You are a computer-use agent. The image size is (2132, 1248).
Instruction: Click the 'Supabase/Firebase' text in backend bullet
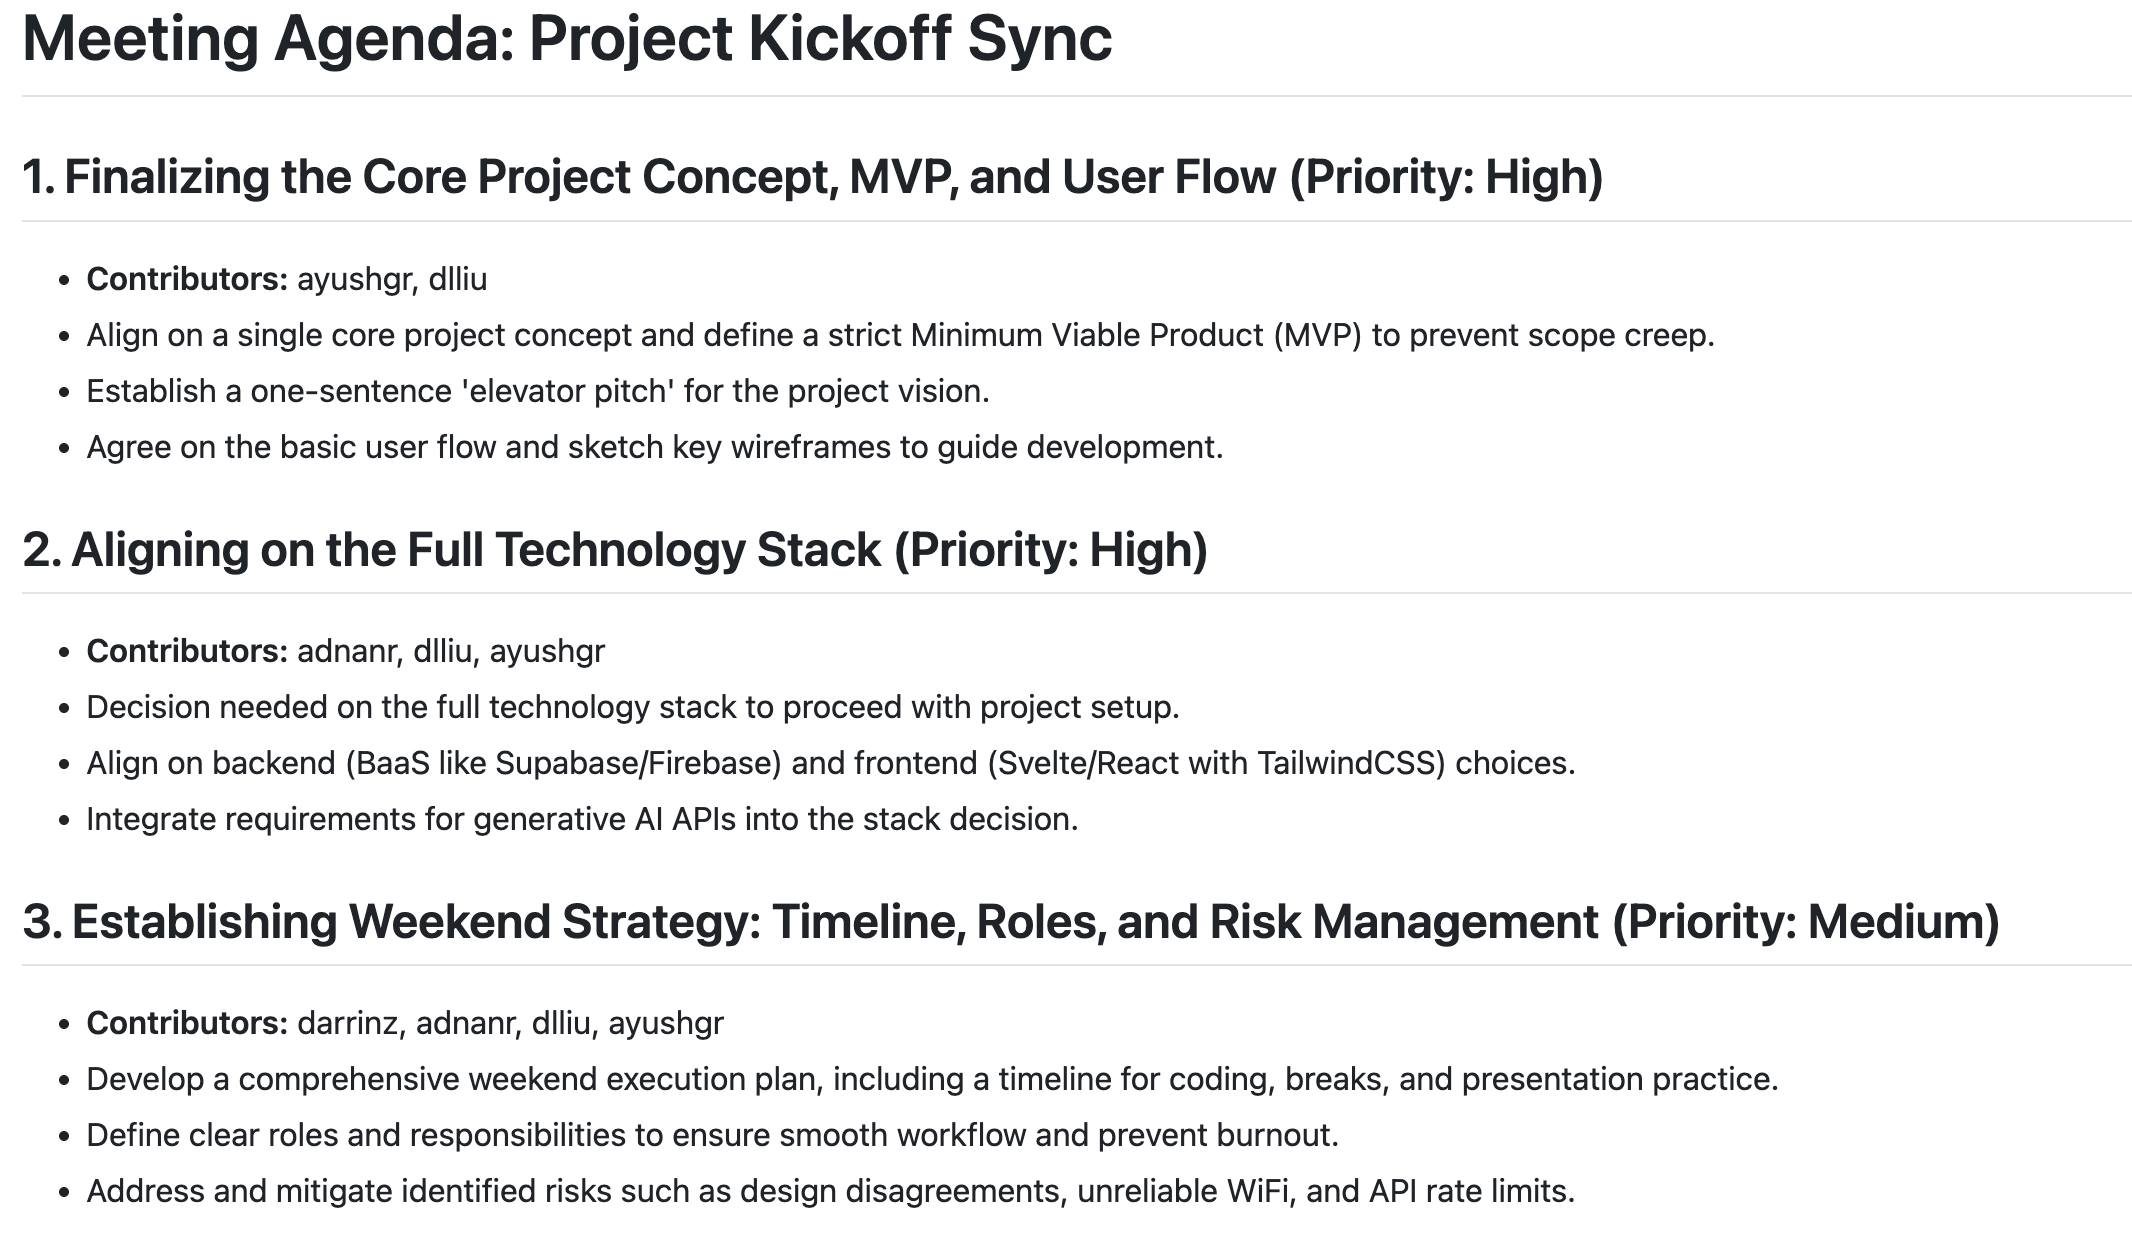click(x=637, y=763)
